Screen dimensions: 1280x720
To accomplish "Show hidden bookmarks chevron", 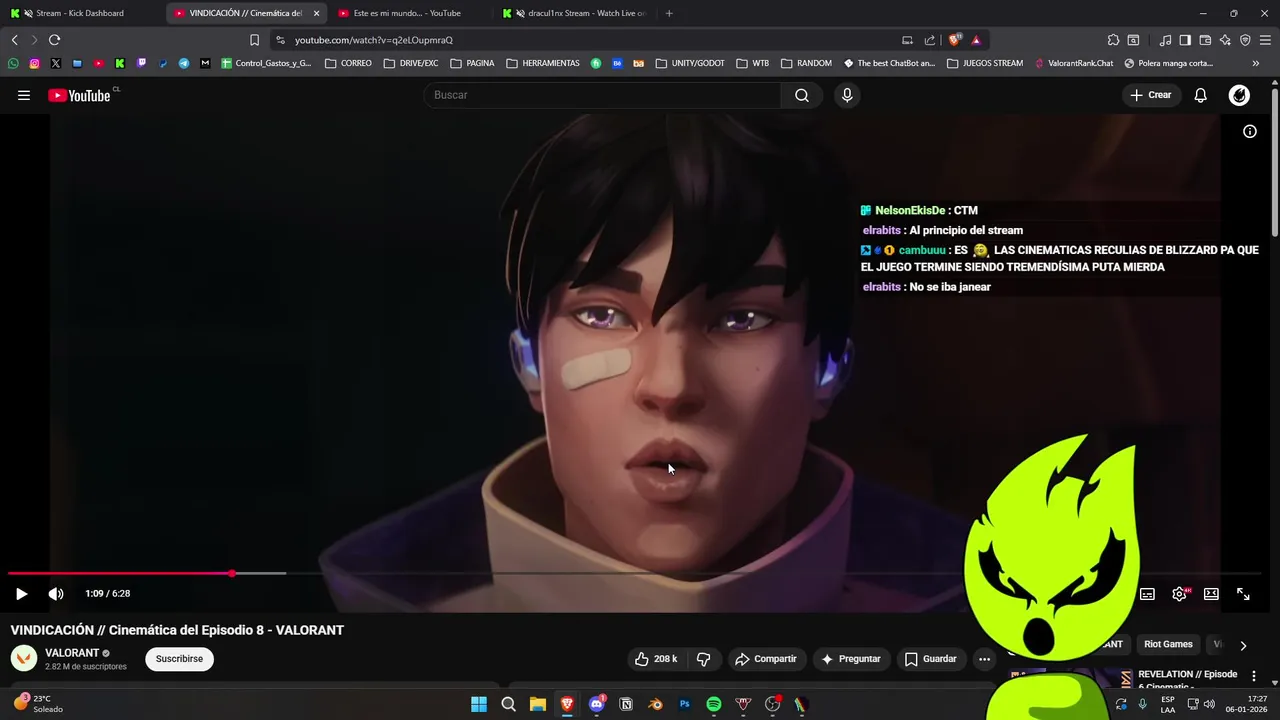I will (x=1255, y=63).
